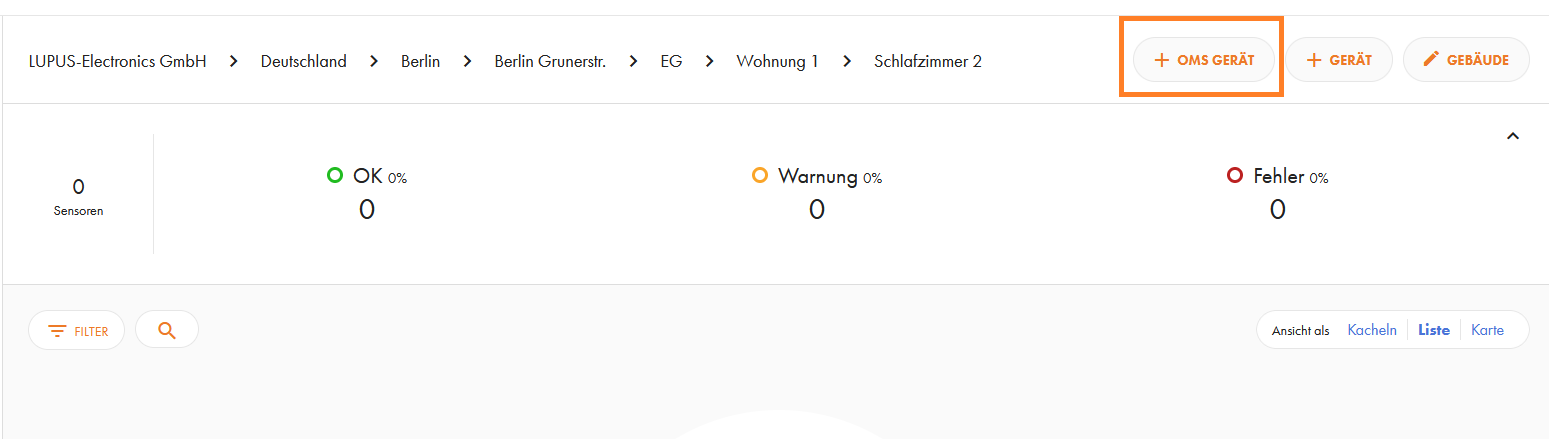Click the OMS Gerät add button
This screenshot has width=1549, height=439.
1204,60
